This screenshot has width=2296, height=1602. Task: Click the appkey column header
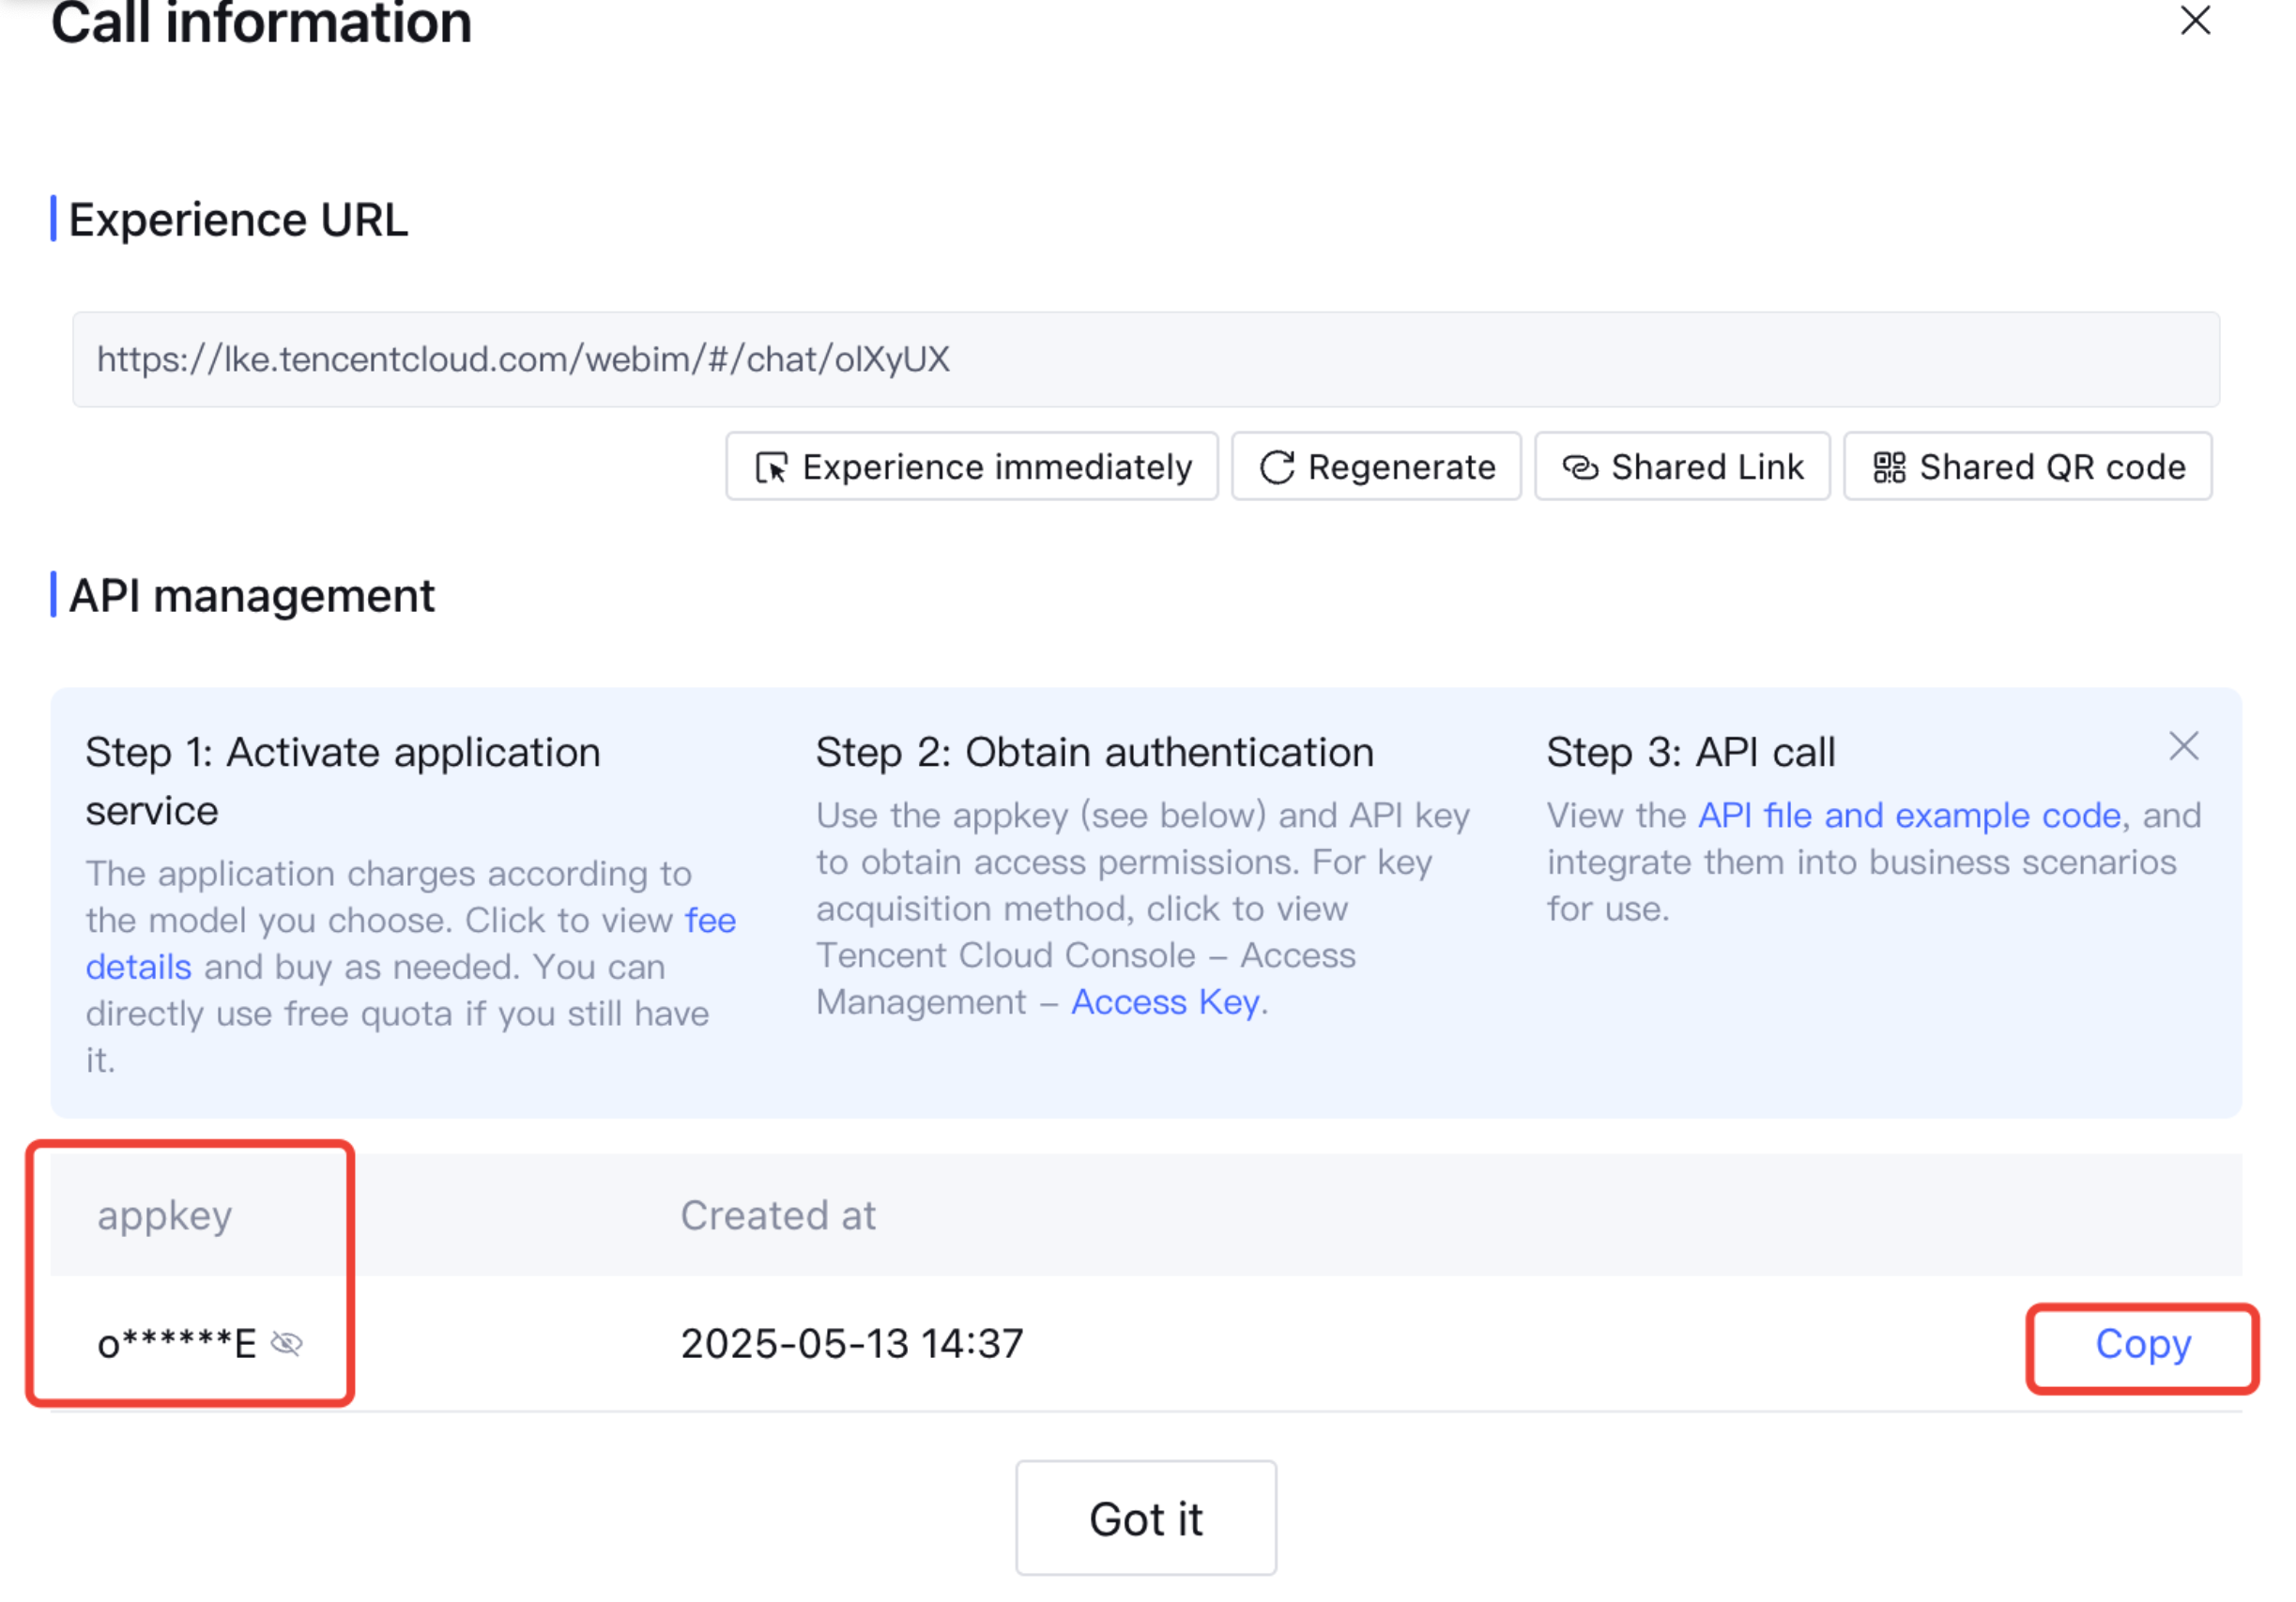(x=165, y=1215)
